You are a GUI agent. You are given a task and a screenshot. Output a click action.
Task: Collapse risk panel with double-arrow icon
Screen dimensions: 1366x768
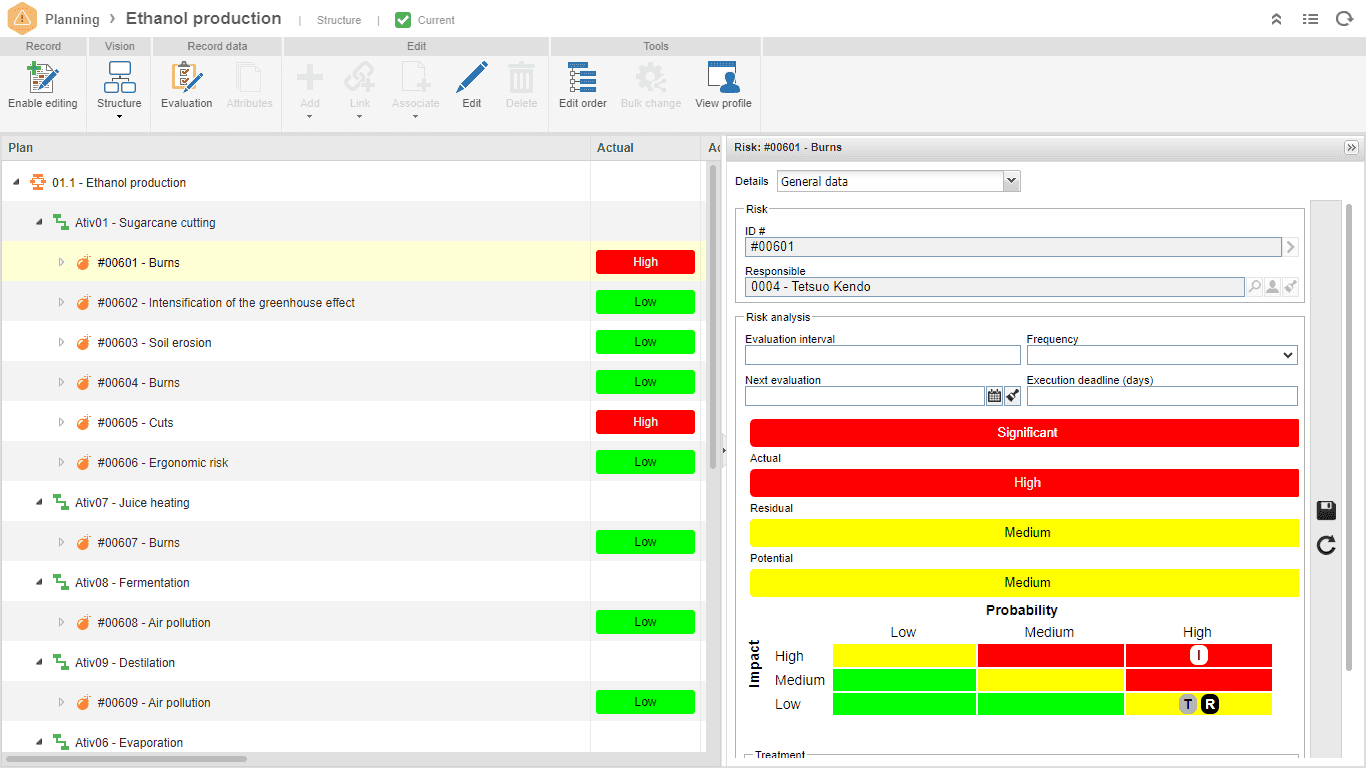pyautogui.click(x=1352, y=147)
